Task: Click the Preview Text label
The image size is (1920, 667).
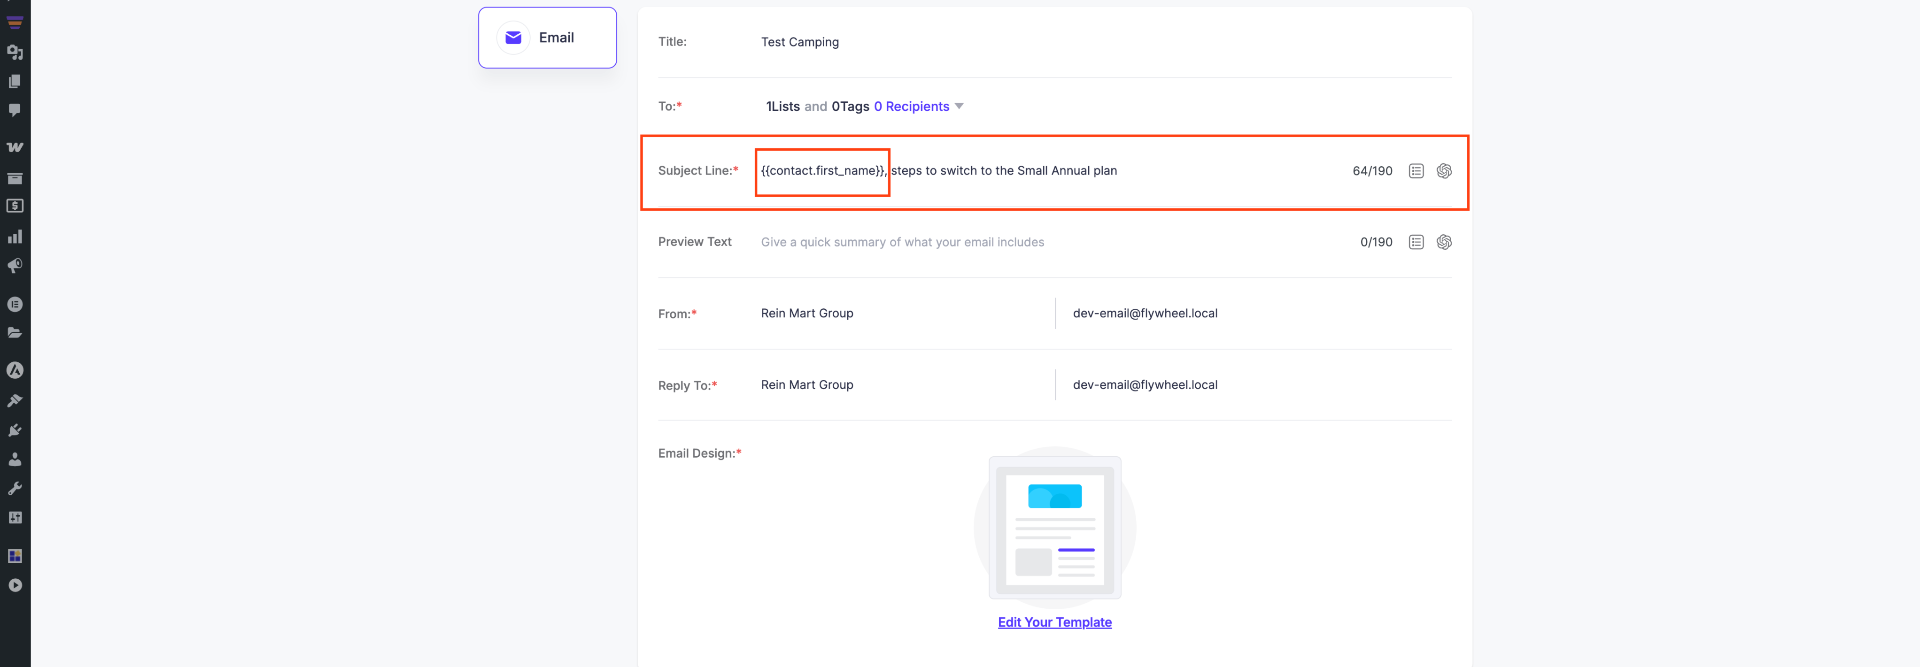Action: tap(695, 242)
